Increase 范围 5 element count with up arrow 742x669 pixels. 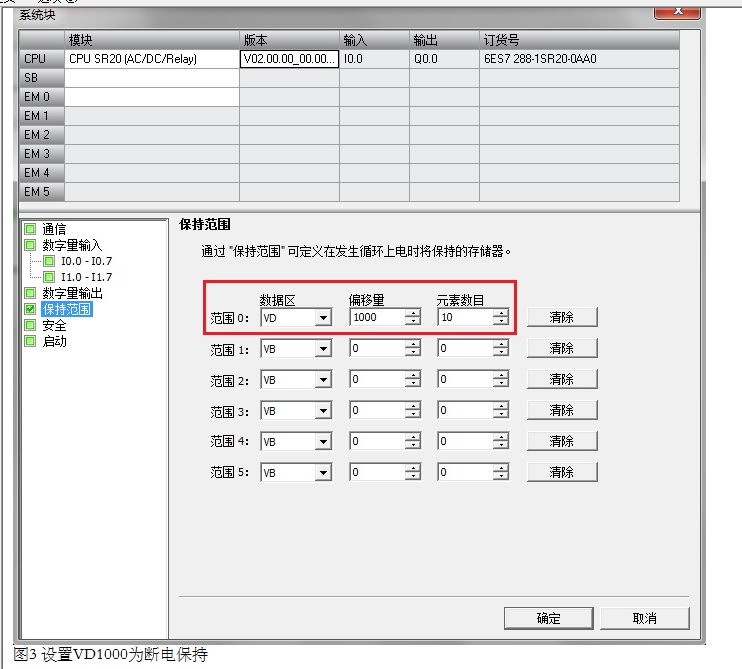pyautogui.click(x=501, y=468)
